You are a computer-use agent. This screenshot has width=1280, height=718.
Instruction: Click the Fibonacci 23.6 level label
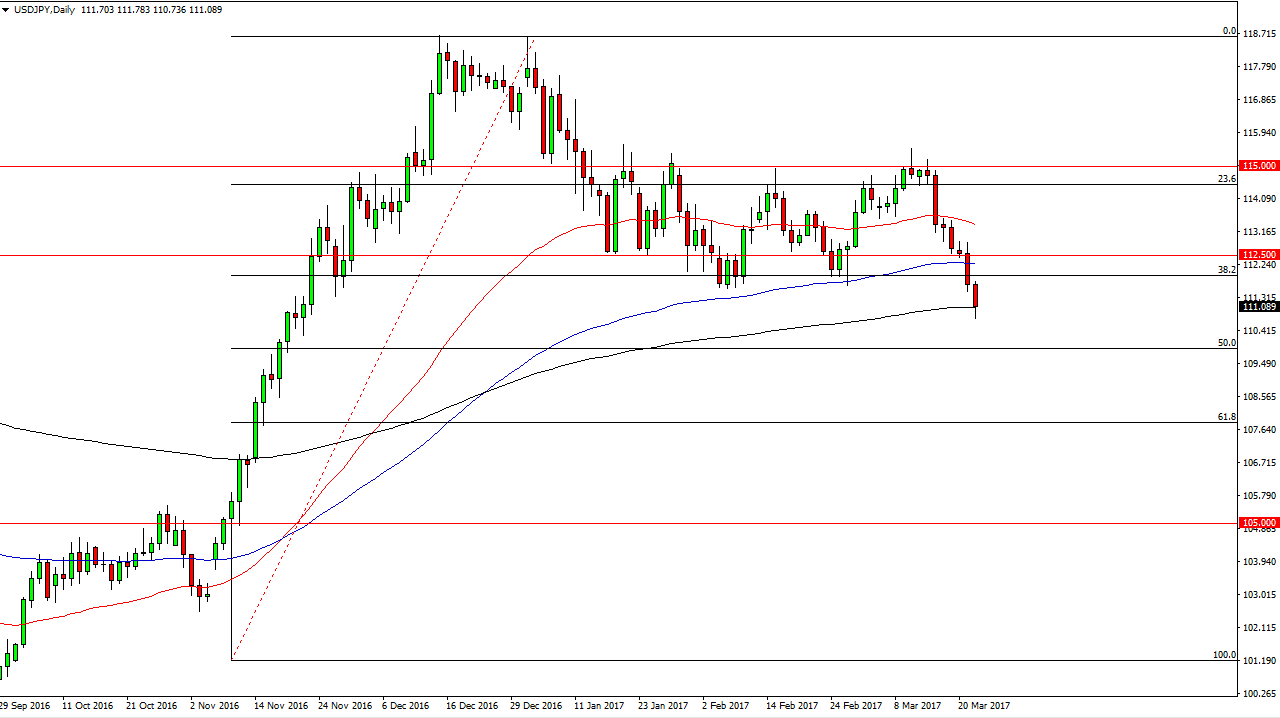[1227, 178]
